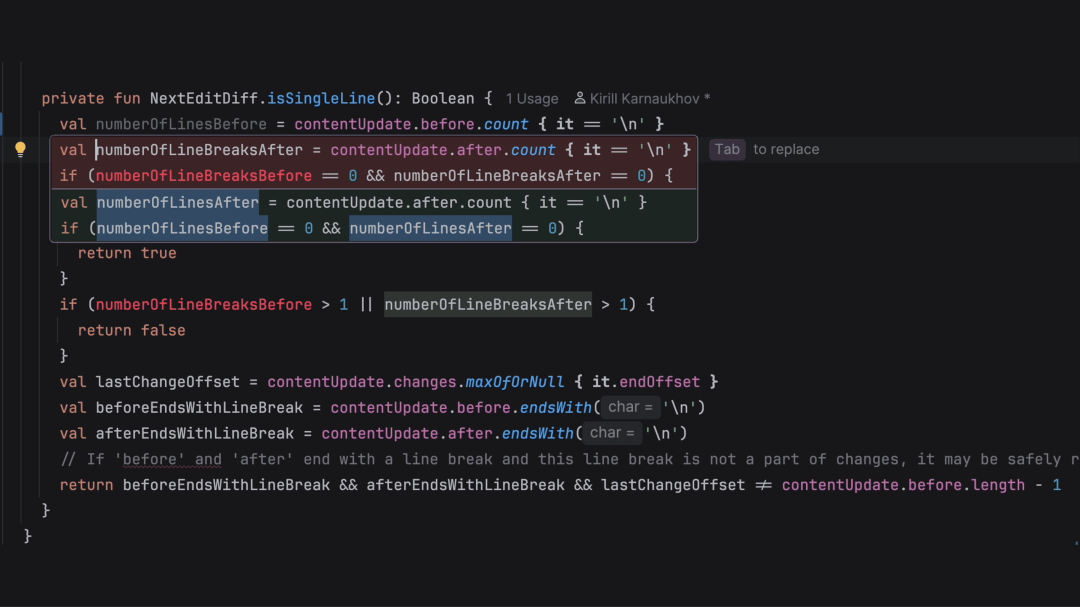Click numberOfLineBreaksAfter in the red popup line
Viewport: 1080px width, 607px height.
(199, 150)
